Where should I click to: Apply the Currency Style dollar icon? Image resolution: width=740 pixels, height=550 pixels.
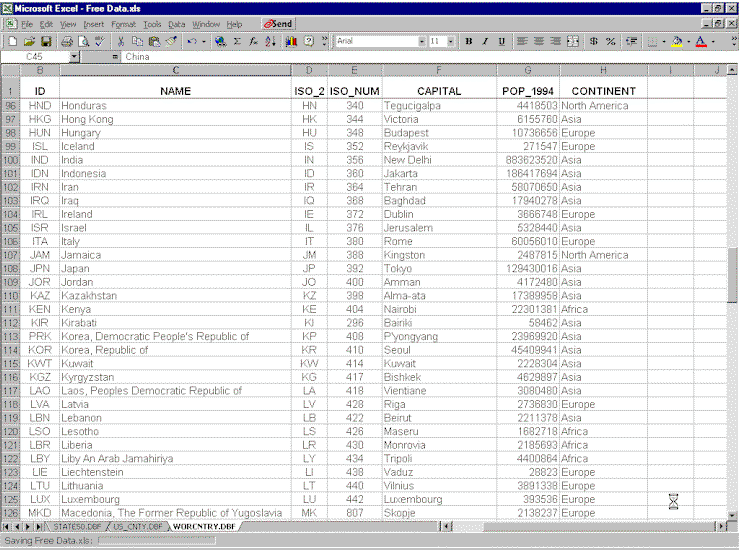594,42
